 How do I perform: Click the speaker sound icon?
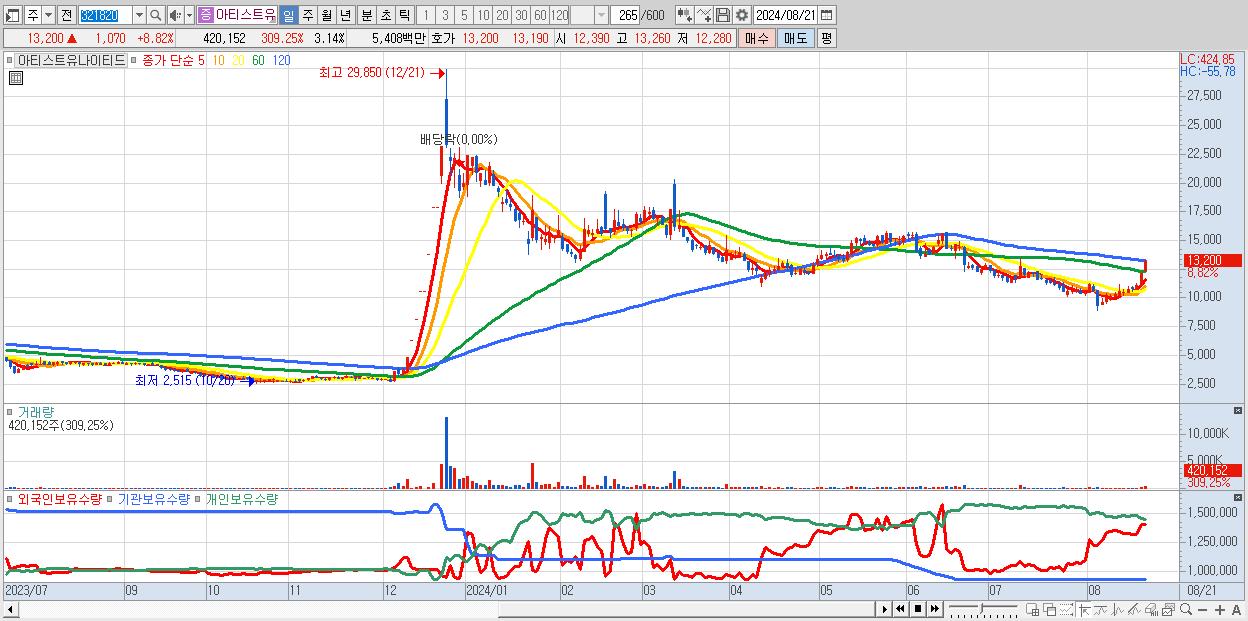coord(175,15)
